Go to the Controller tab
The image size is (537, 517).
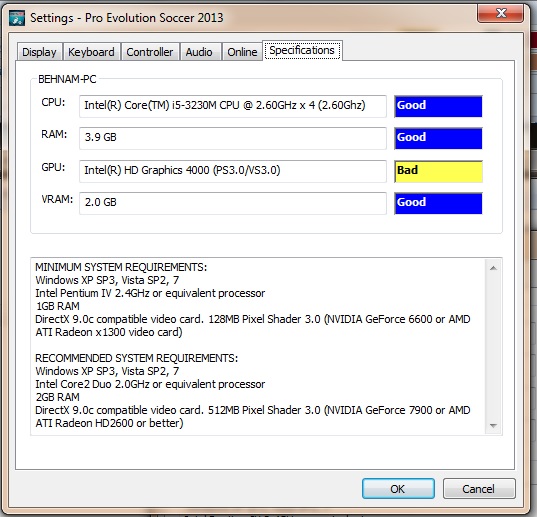click(x=150, y=52)
